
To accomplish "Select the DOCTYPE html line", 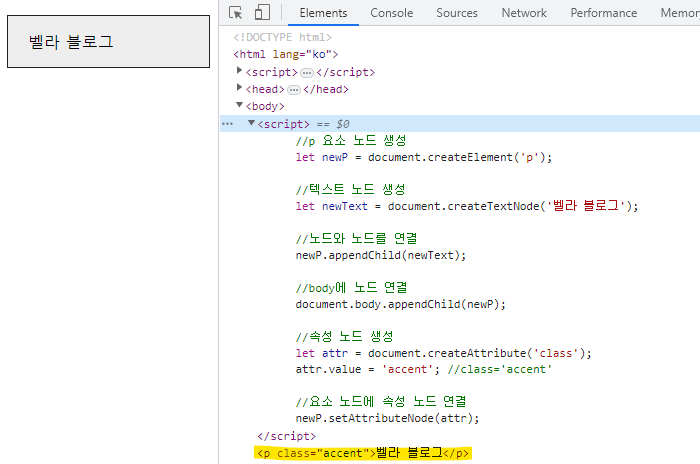I will click(x=282, y=38).
